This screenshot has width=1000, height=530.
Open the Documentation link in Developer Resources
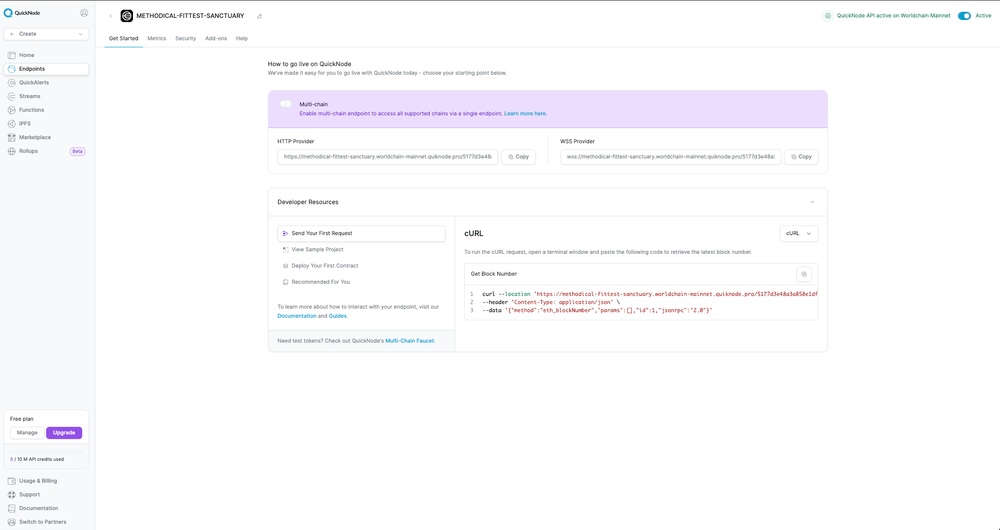pyautogui.click(x=297, y=316)
